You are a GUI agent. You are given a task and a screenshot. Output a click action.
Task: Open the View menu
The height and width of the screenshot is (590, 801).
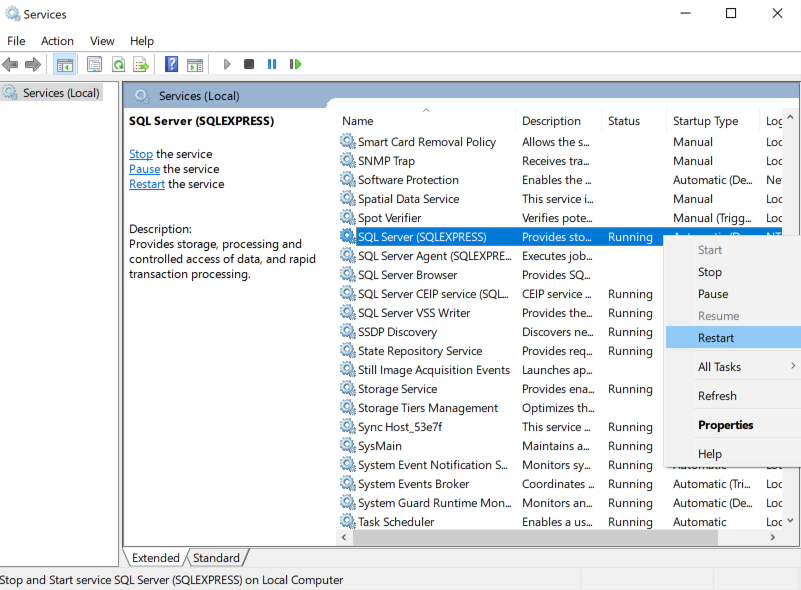point(102,41)
